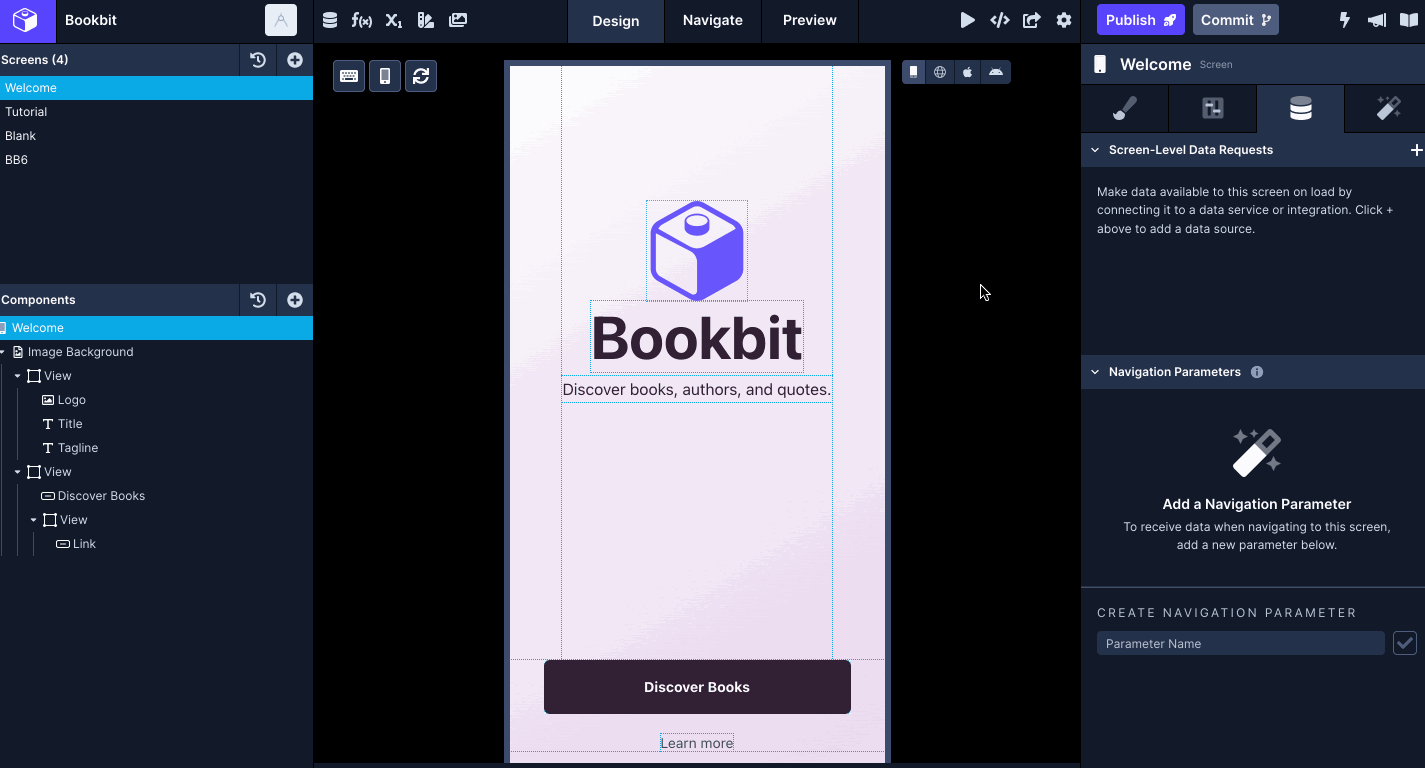
Task: Switch to the Preview tab
Action: pos(809,21)
